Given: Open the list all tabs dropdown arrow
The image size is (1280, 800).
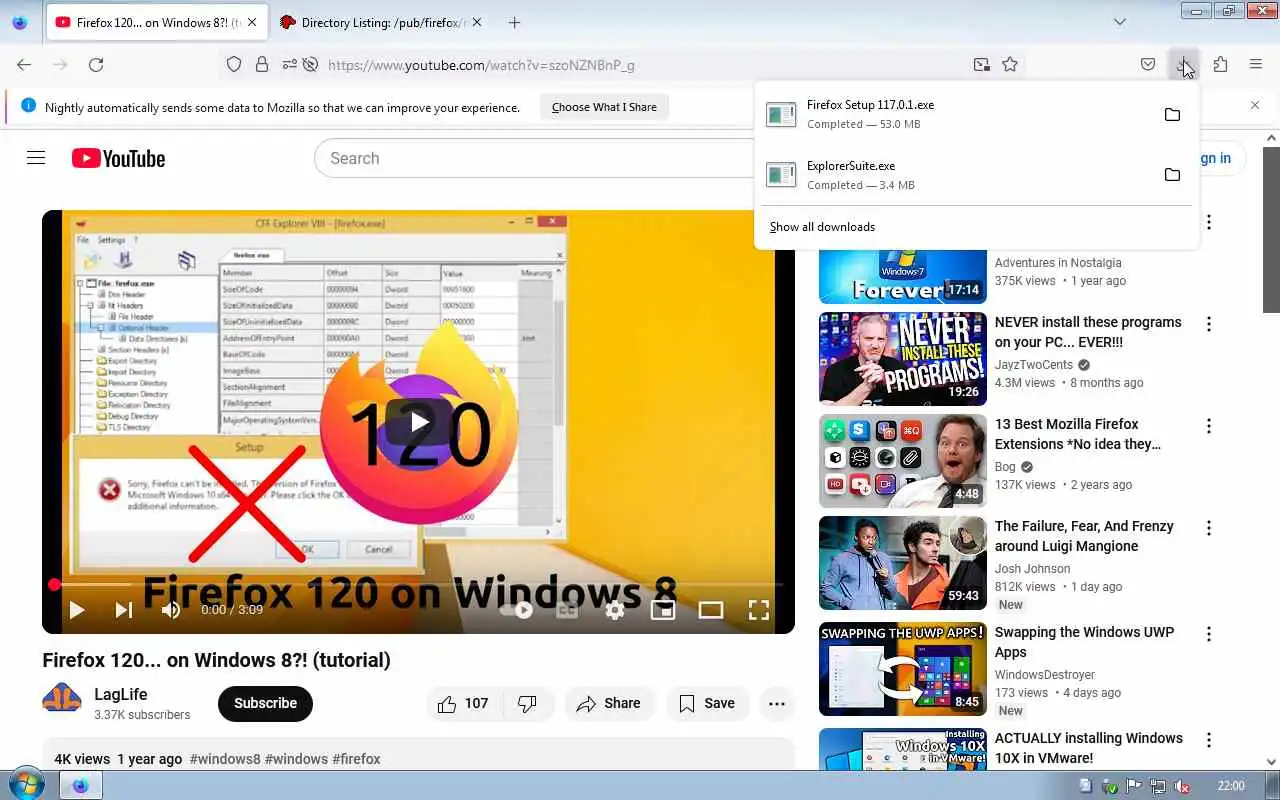Looking at the screenshot, I should pyautogui.click(x=1120, y=22).
